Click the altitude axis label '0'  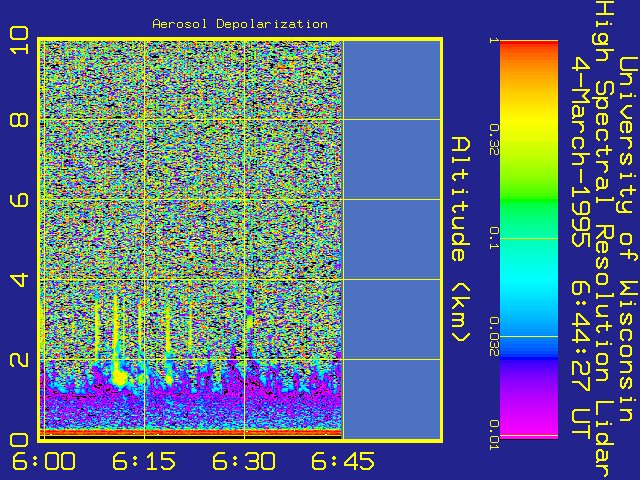[x=19, y=440]
